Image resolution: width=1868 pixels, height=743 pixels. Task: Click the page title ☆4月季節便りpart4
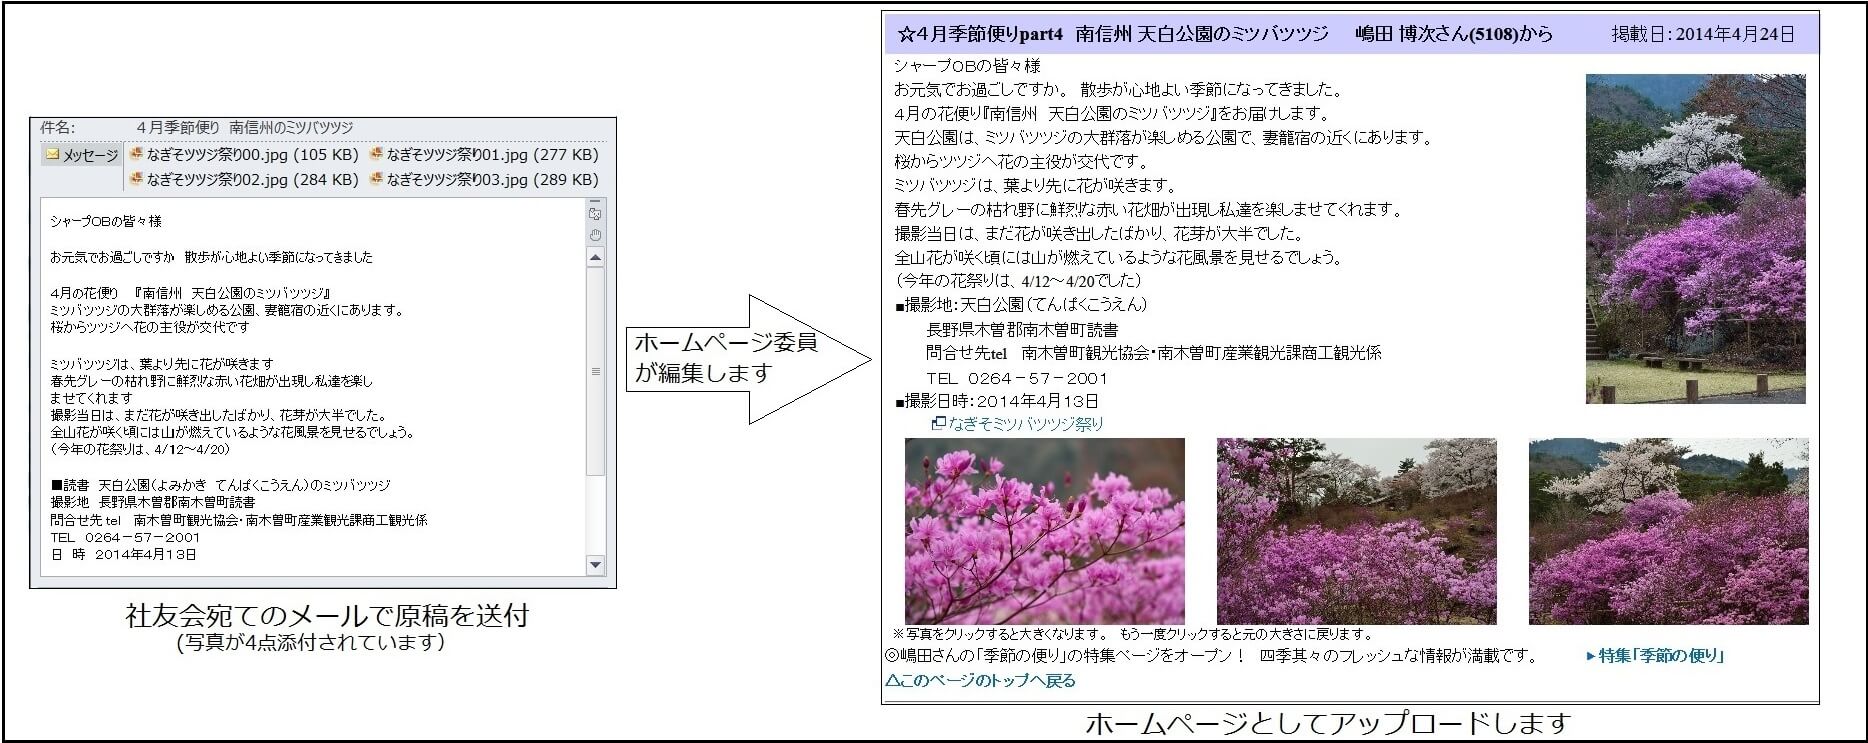(x=980, y=34)
